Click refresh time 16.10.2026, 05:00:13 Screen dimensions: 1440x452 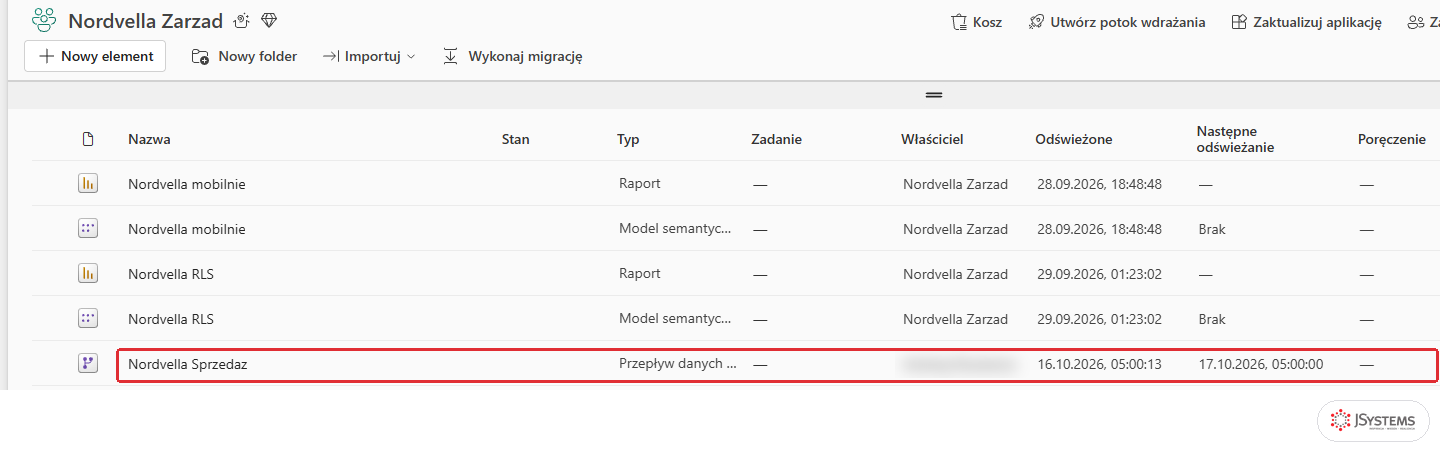click(x=1100, y=364)
